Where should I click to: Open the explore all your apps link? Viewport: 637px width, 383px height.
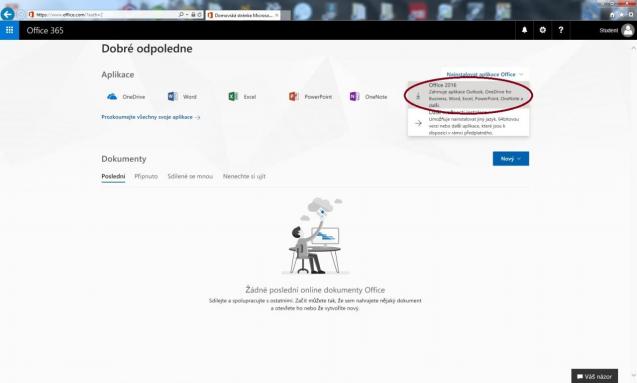point(151,117)
